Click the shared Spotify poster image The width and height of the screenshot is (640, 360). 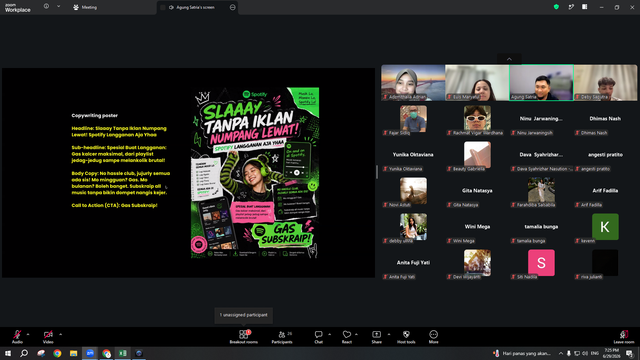pyautogui.click(x=255, y=173)
